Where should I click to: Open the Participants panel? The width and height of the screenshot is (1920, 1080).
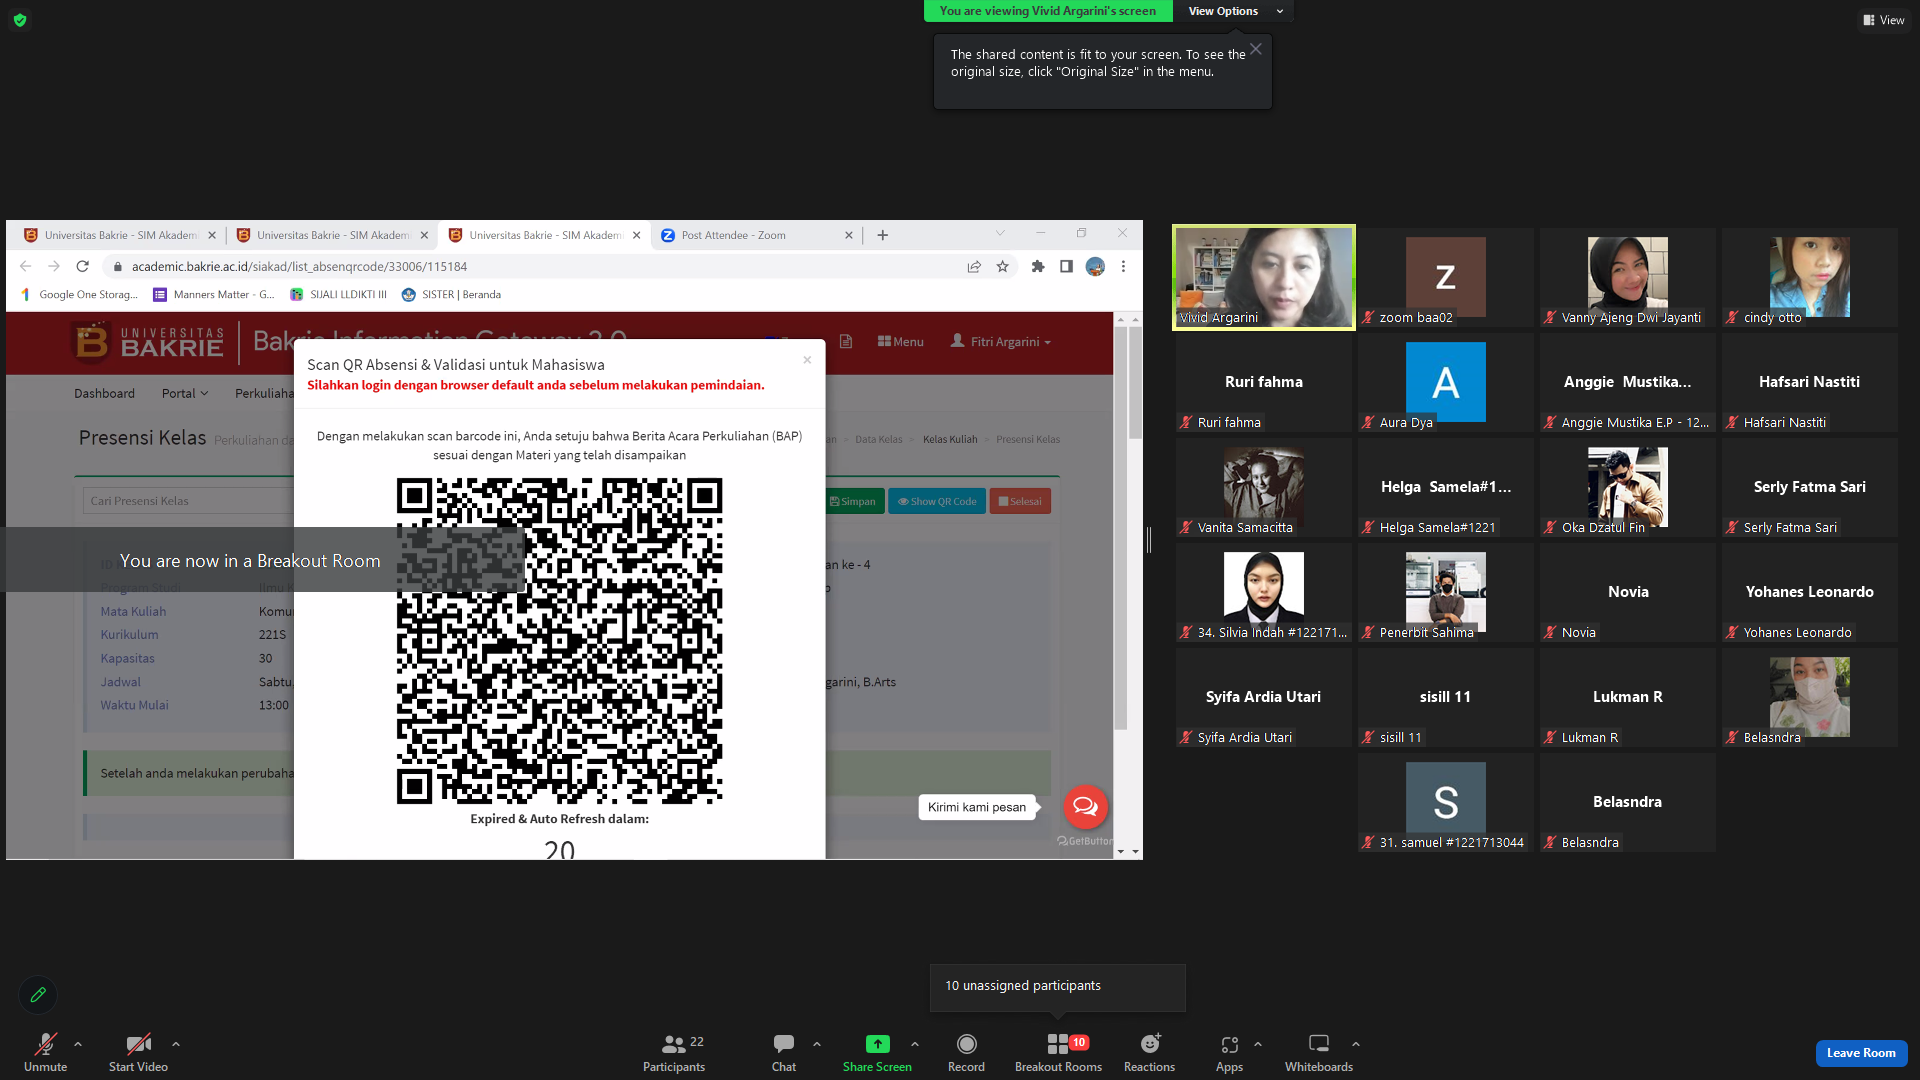[x=674, y=1053]
